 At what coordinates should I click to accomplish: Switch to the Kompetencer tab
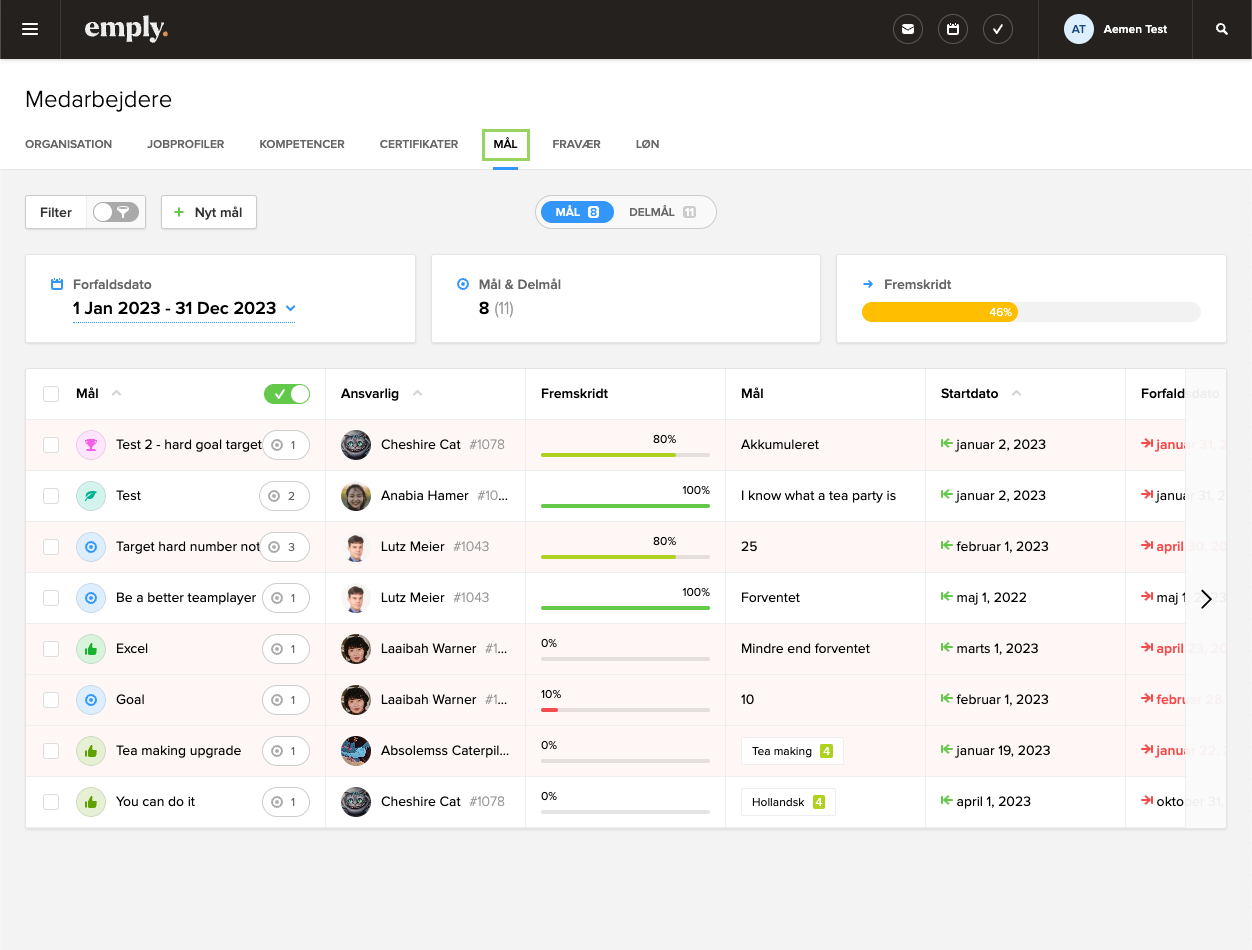[x=301, y=144]
